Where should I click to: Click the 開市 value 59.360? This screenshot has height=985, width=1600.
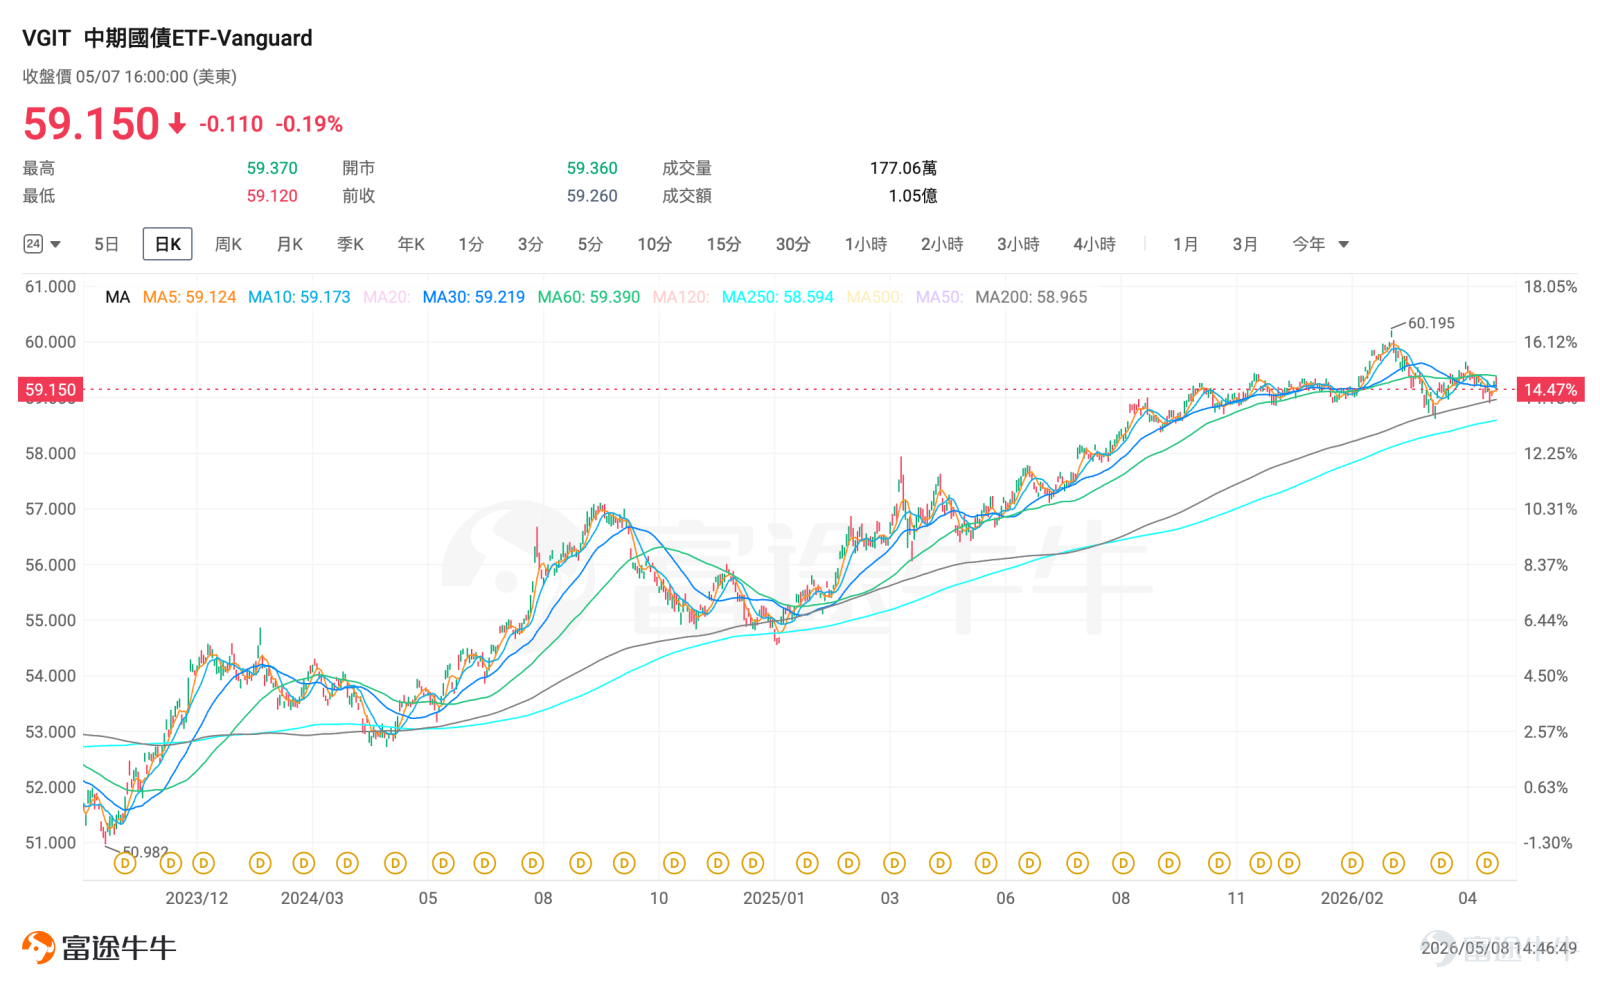(x=592, y=168)
